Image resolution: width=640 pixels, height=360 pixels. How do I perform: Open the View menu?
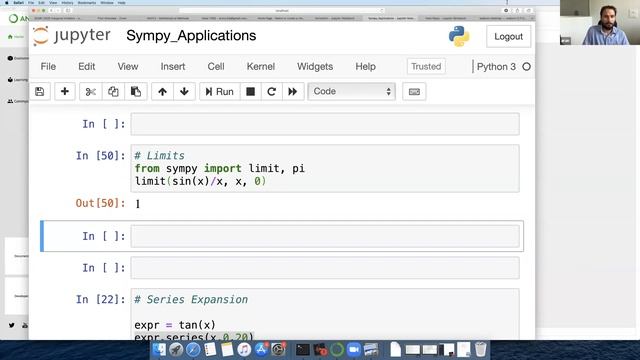point(128,67)
